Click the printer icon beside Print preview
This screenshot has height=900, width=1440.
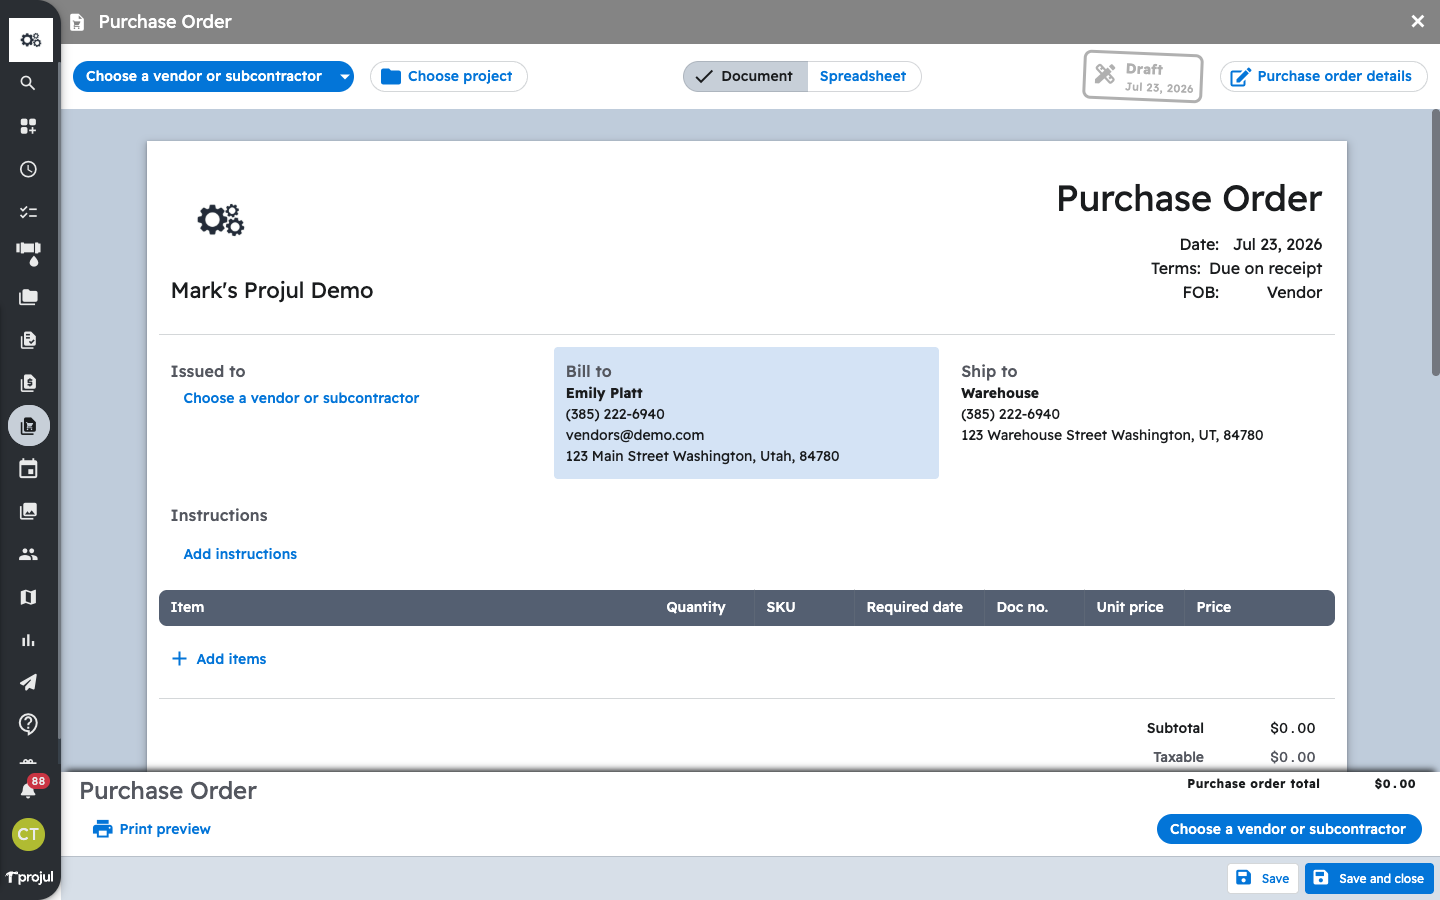[x=102, y=829]
